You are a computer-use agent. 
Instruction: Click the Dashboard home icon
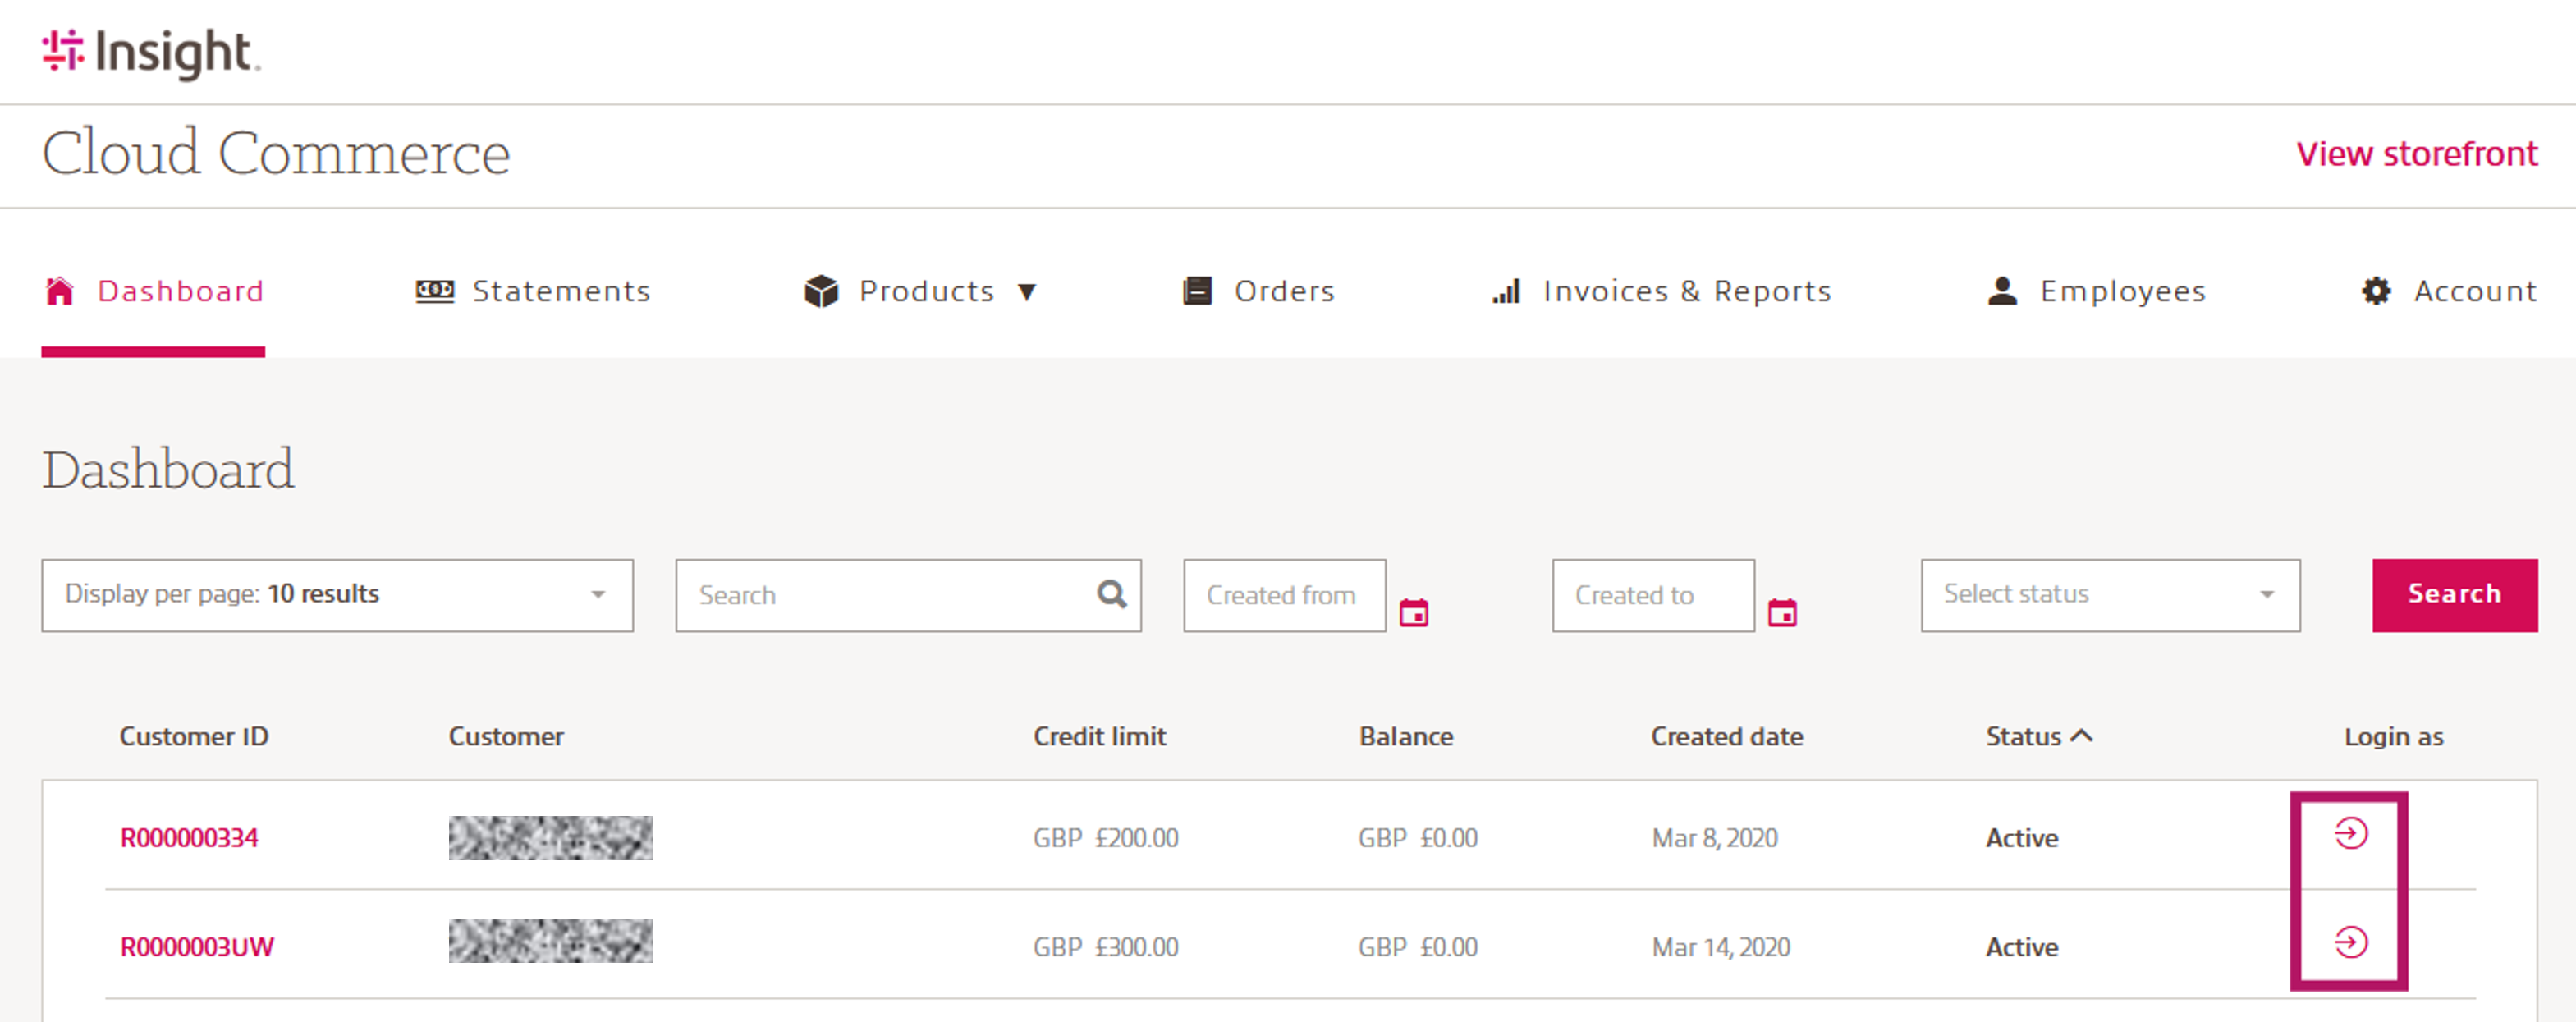click(x=60, y=291)
